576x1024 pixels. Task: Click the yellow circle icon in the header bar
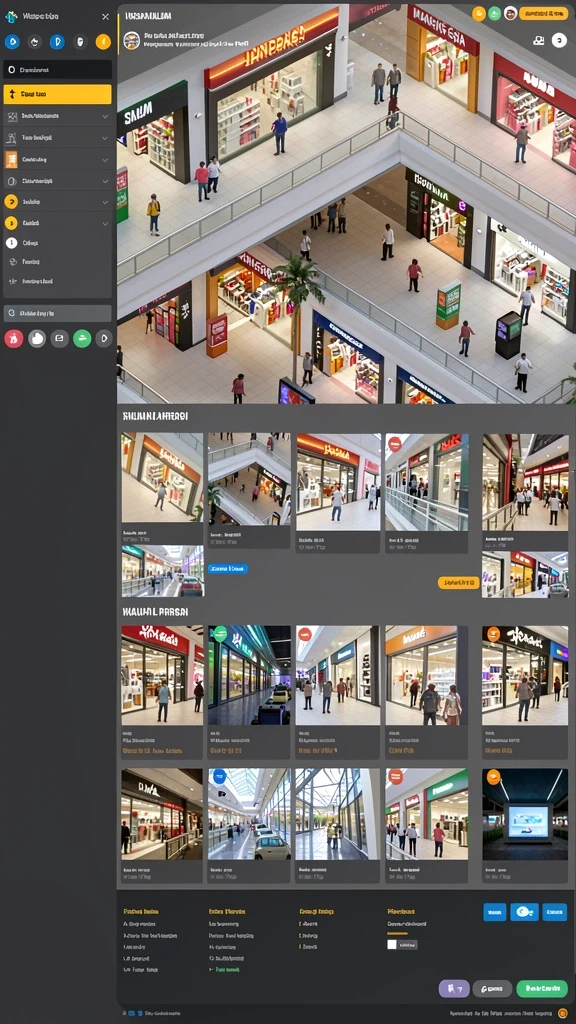(x=479, y=13)
